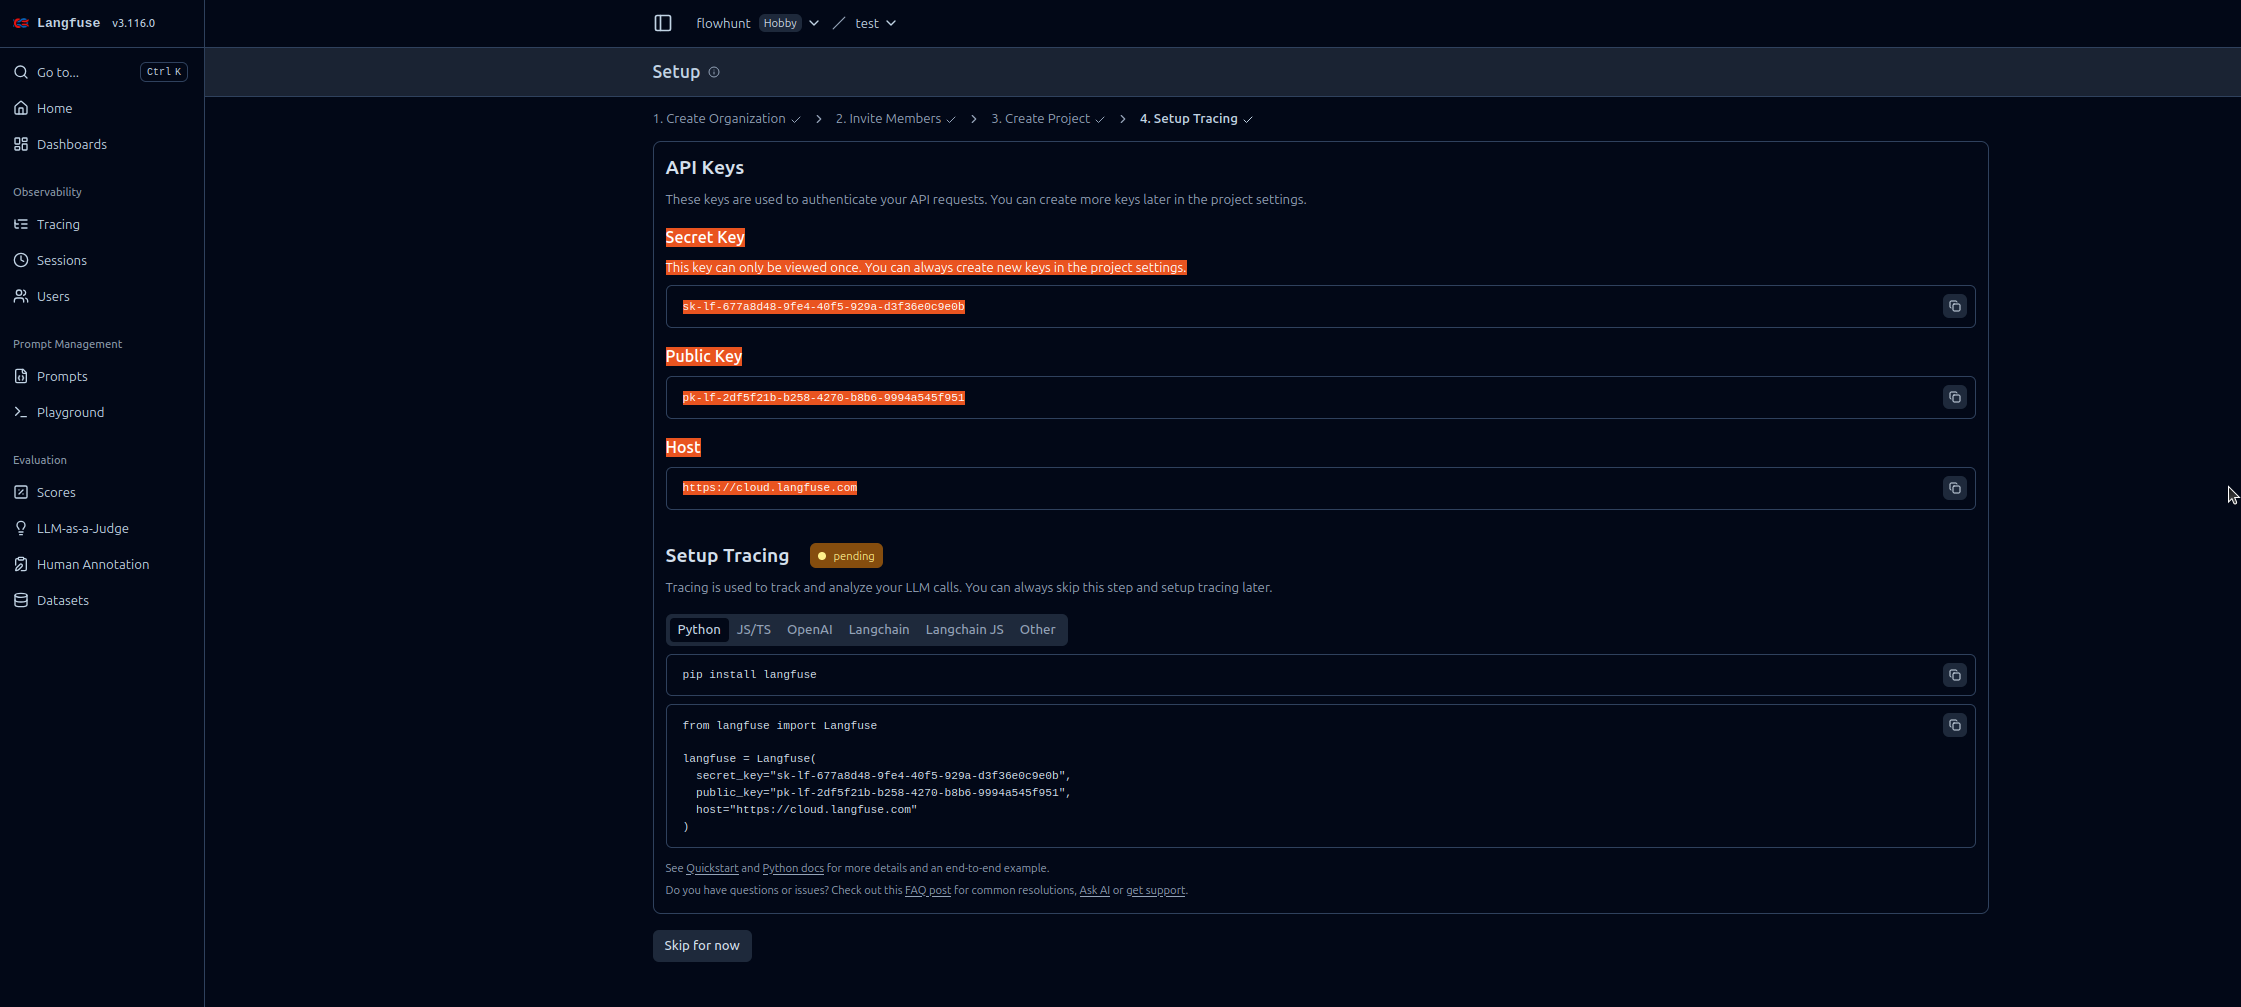Click the Skip for now button
Image resolution: width=2241 pixels, height=1007 pixels.
pos(701,945)
